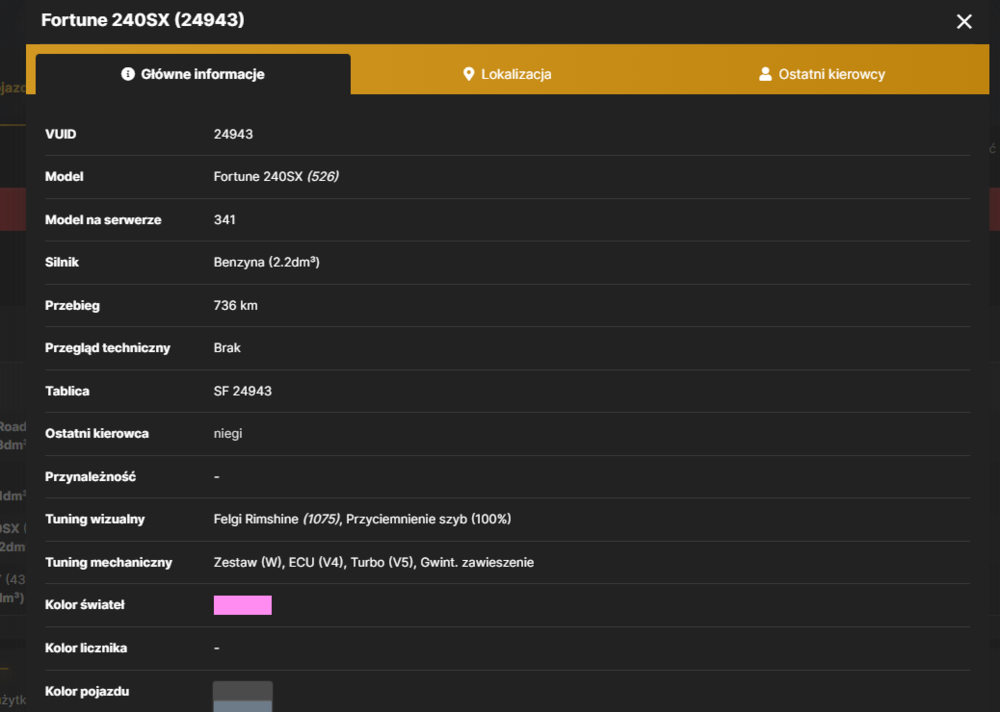Image resolution: width=1000 pixels, height=712 pixels.
Task: Click last driver name niegi
Action: [228, 434]
